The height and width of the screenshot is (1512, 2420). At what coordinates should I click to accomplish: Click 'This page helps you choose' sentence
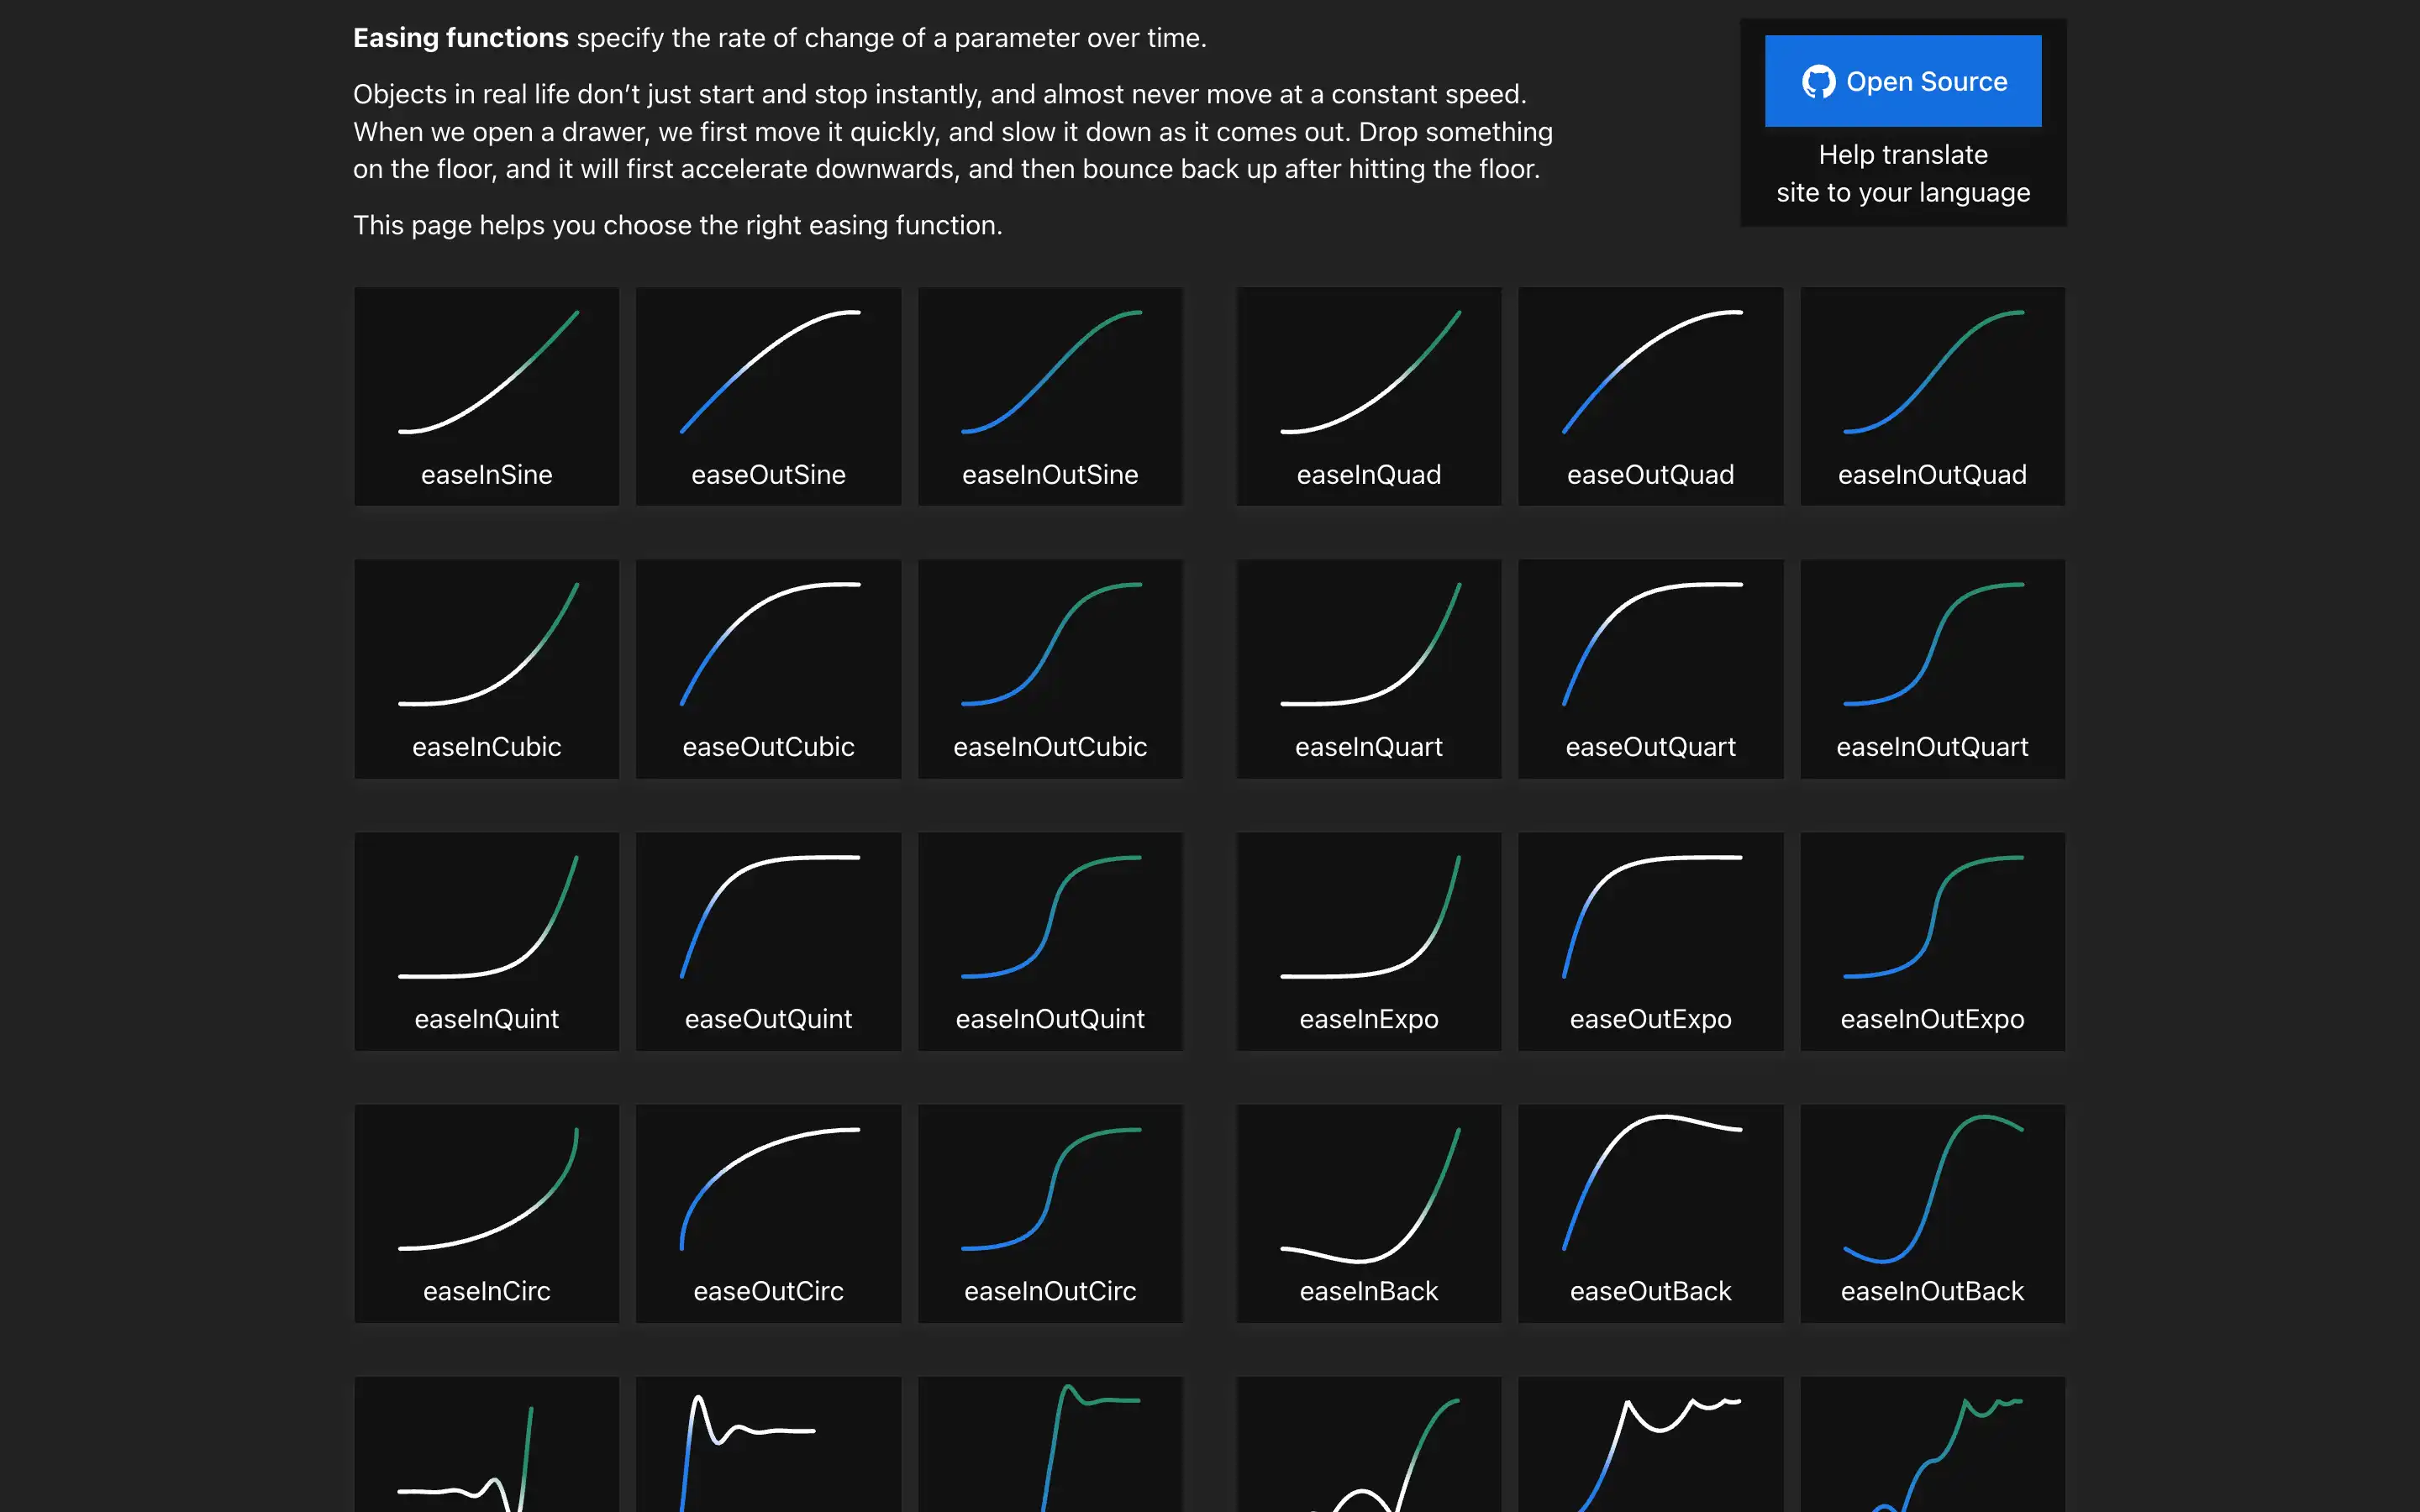[678, 225]
